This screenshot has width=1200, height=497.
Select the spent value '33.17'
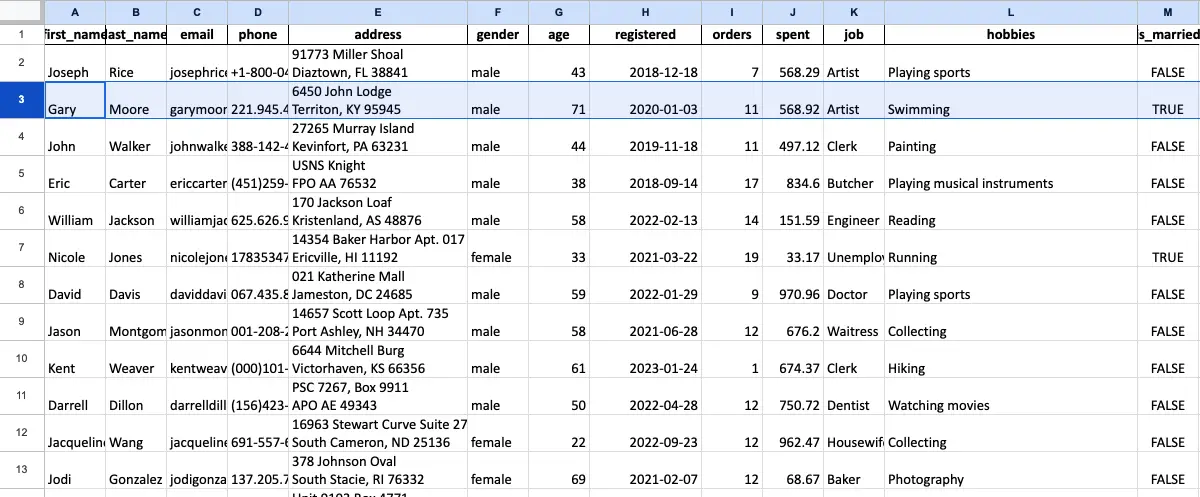(x=793, y=248)
